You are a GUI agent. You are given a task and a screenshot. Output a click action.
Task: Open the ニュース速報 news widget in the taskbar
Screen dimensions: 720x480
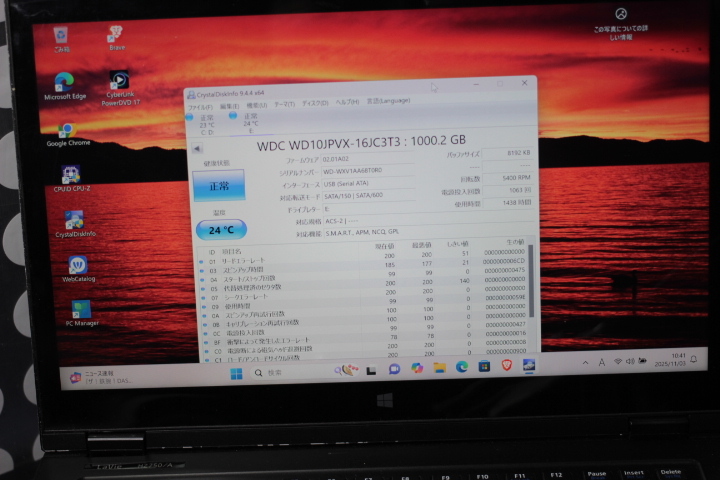click(x=101, y=378)
